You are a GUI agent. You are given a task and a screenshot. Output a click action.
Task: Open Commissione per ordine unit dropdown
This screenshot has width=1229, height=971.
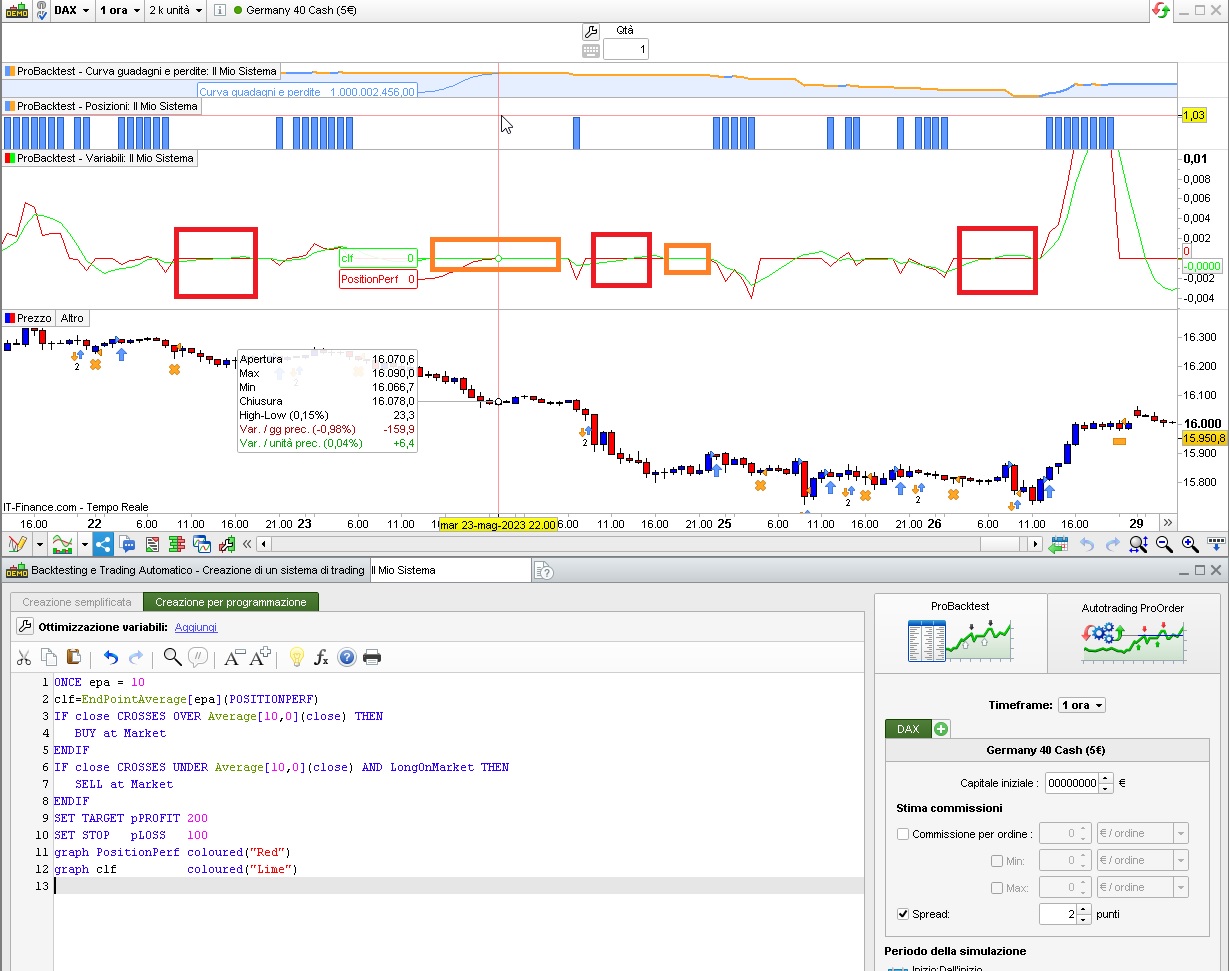(1142, 834)
